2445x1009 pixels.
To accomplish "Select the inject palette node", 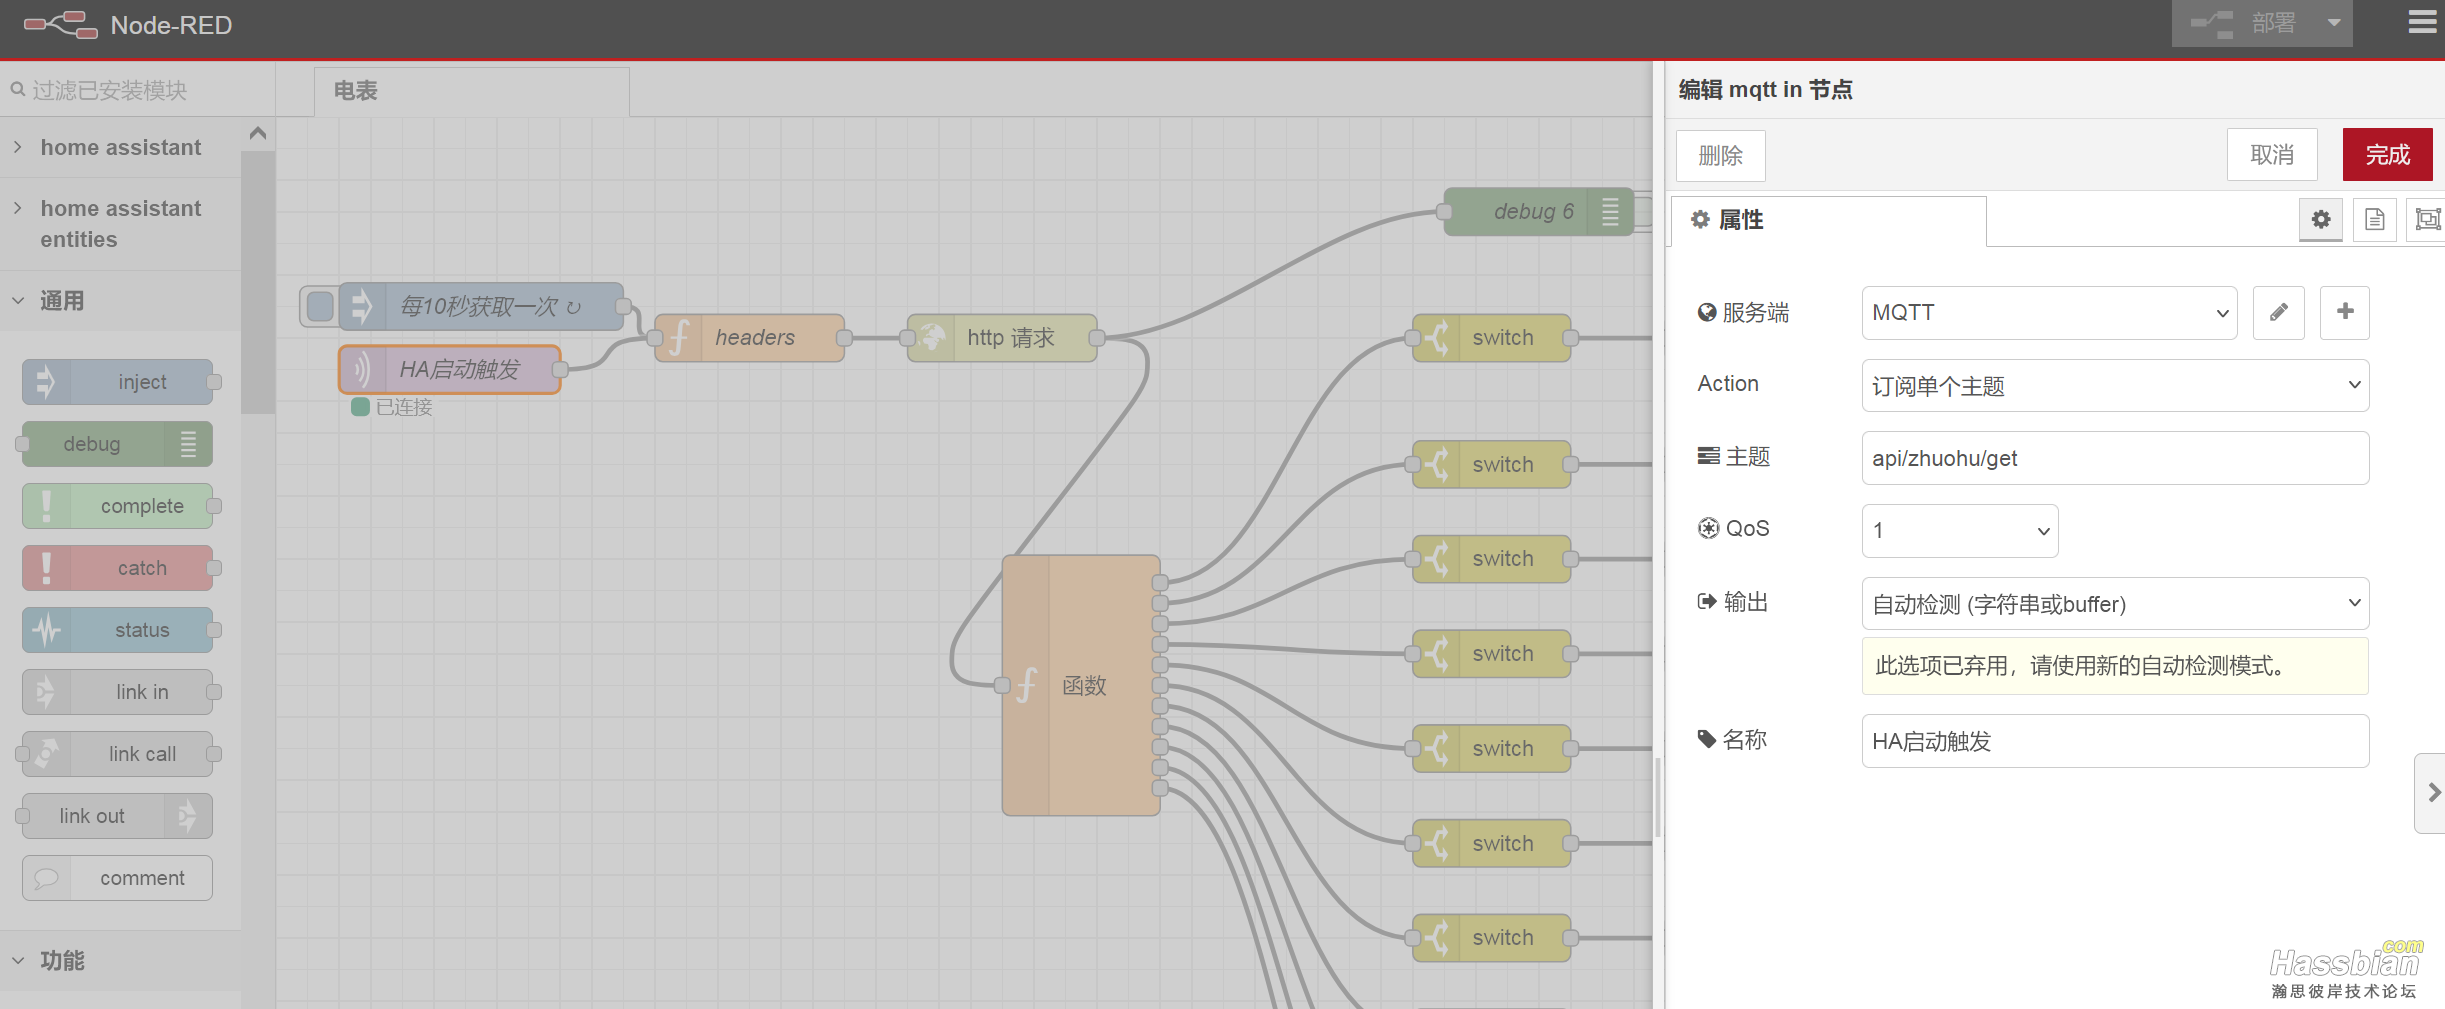I will coord(118,382).
